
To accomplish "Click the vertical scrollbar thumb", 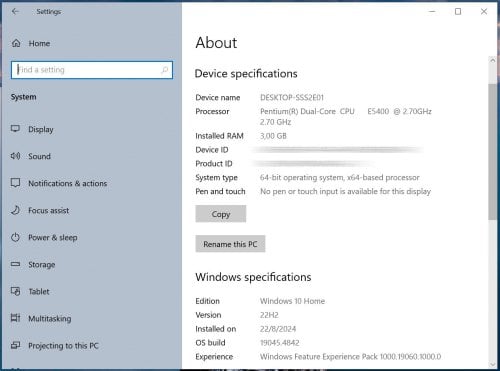I will 492,152.
